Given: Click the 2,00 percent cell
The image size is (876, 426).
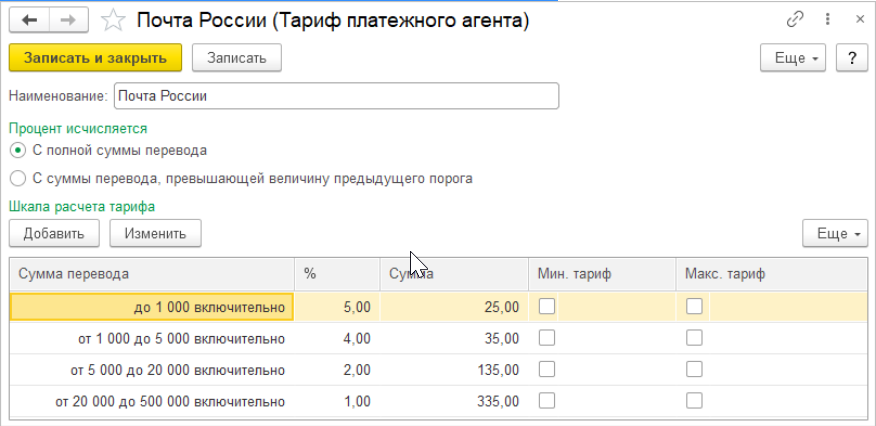Looking at the screenshot, I should [x=337, y=370].
